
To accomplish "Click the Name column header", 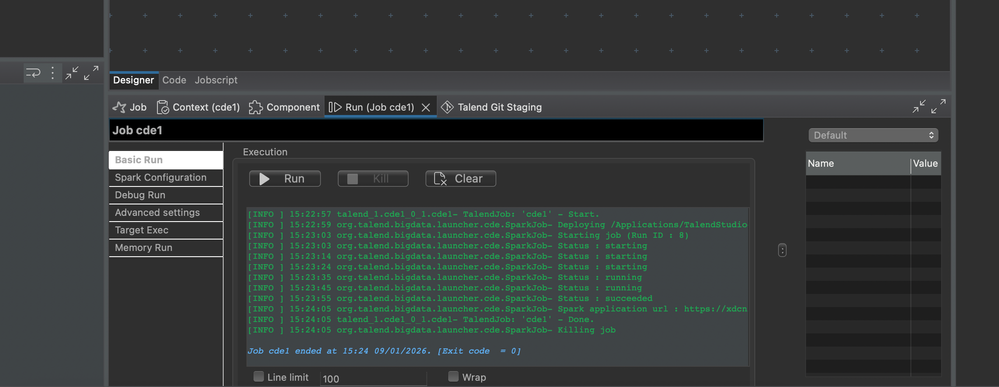I will pyautogui.click(x=858, y=163).
